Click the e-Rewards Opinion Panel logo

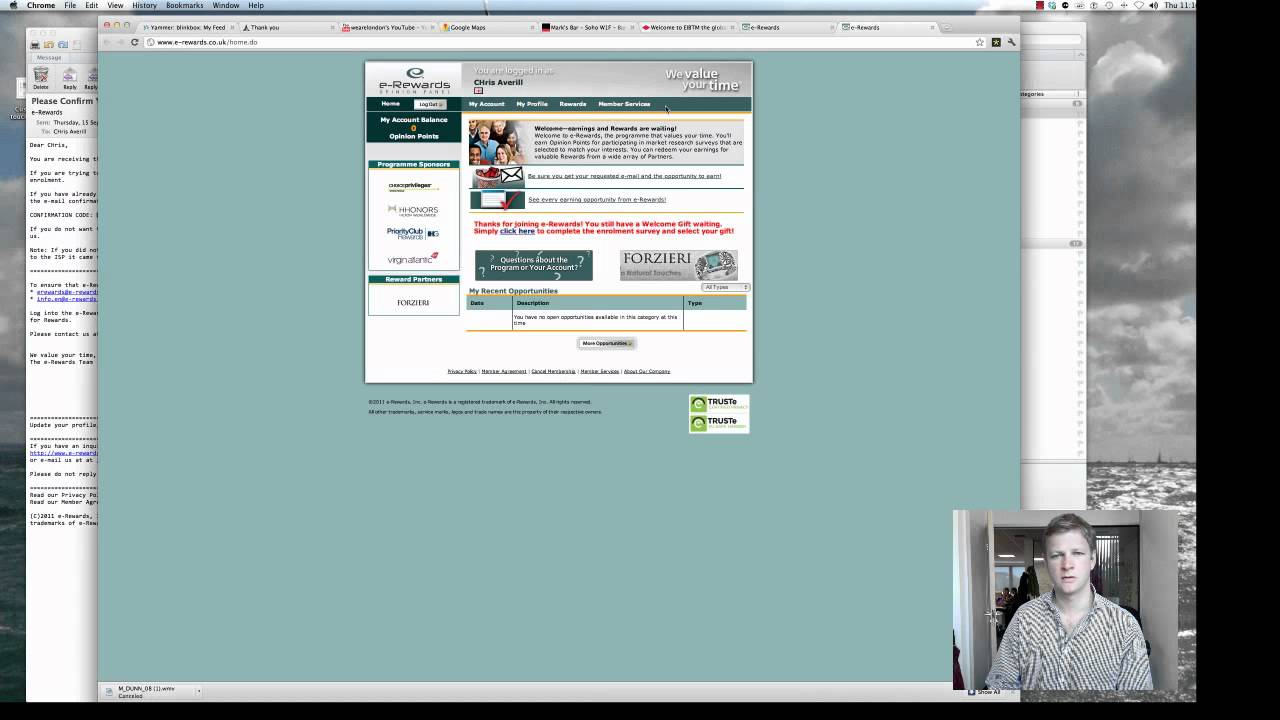point(414,80)
